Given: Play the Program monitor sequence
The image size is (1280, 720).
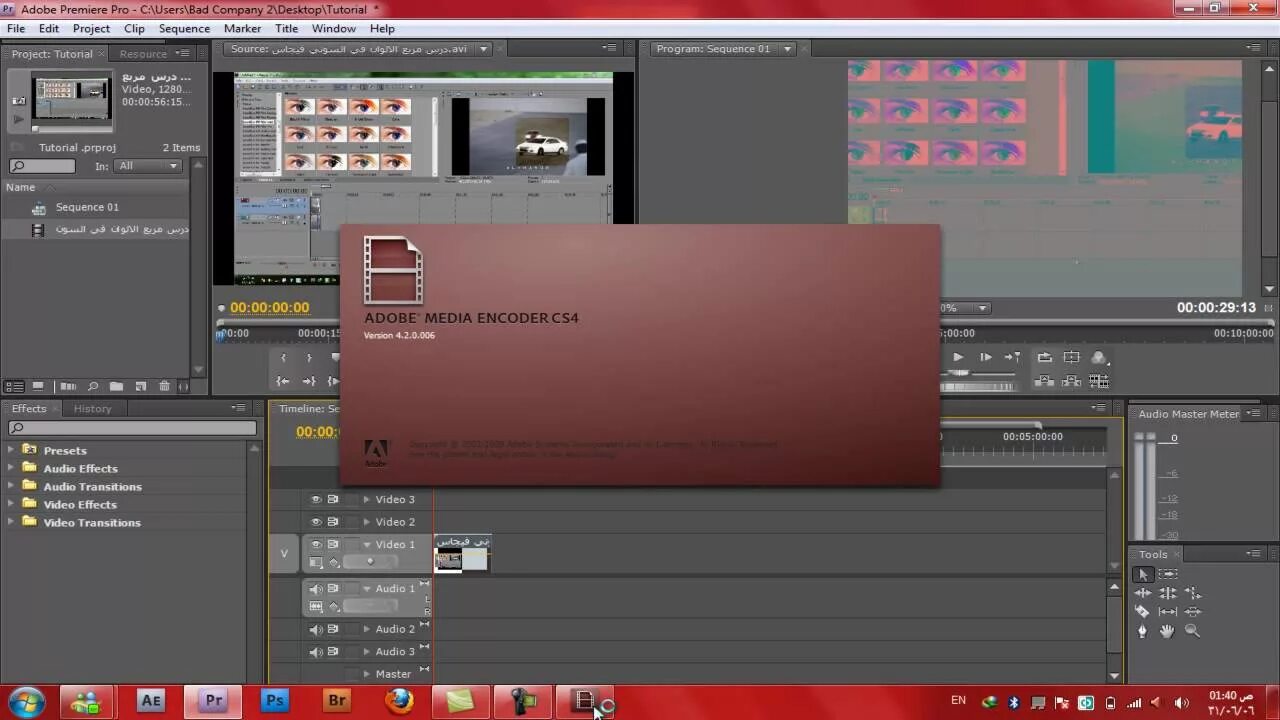Looking at the screenshot, I should (x=958, y=357).
